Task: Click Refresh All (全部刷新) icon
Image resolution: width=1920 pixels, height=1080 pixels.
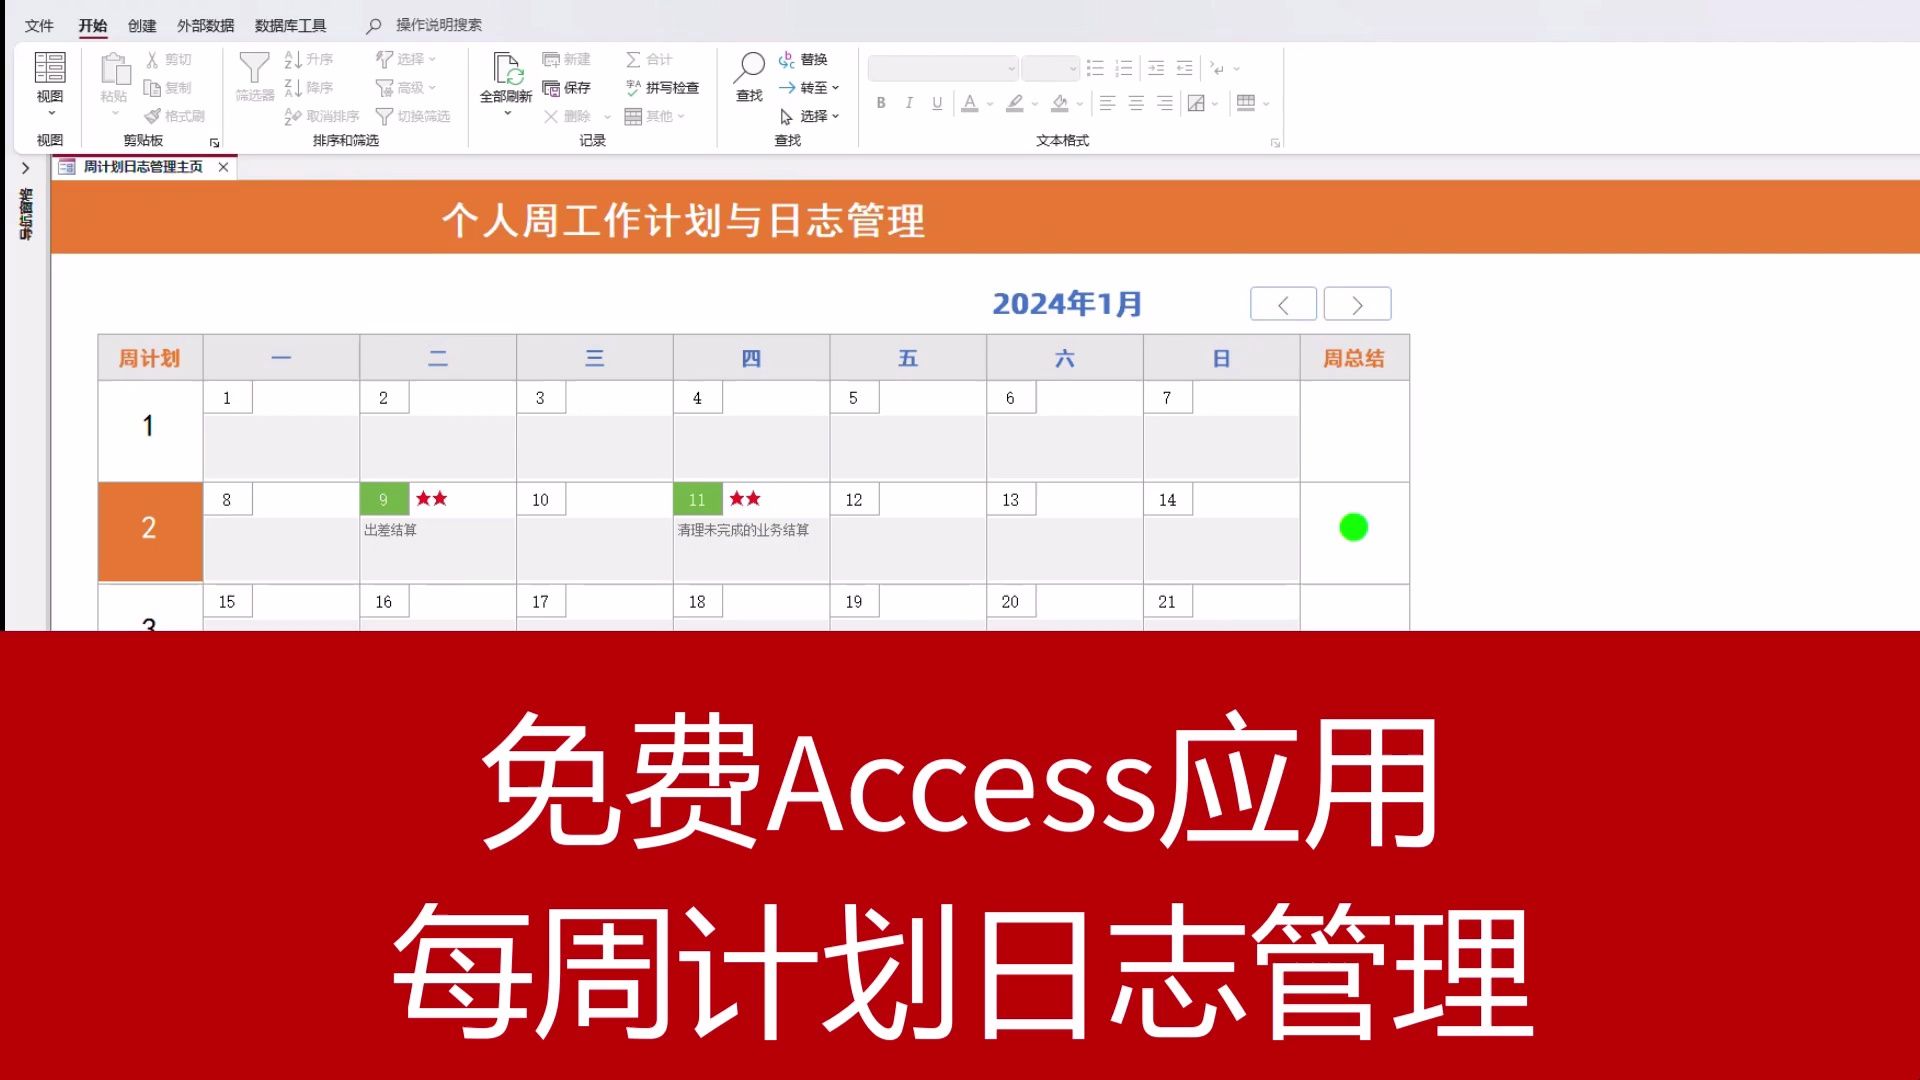Action: [x=506, y=70]
